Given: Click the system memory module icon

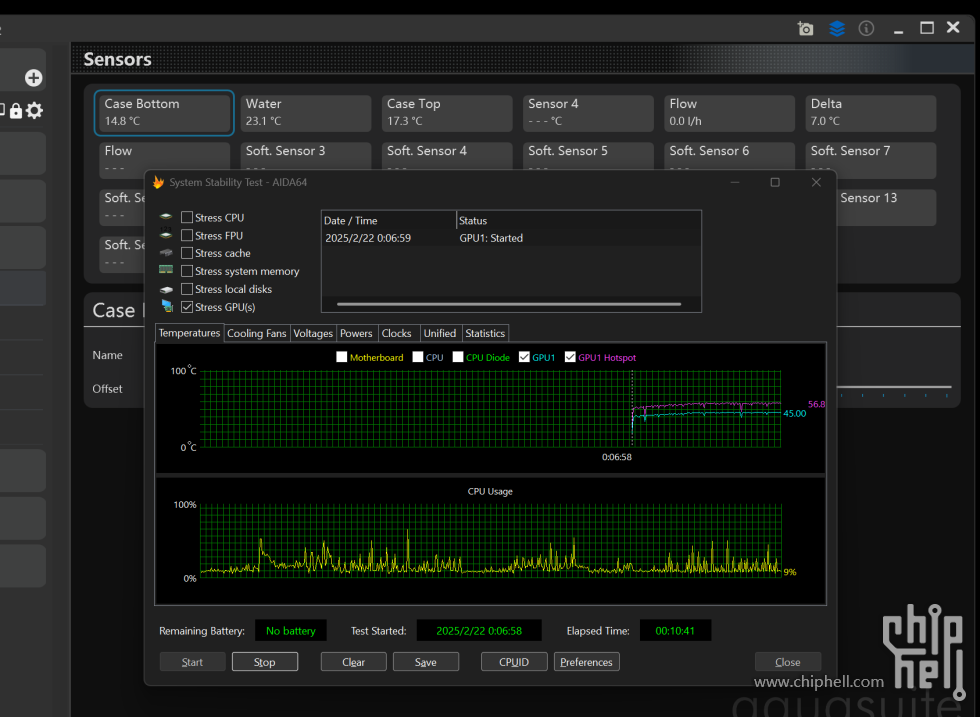Looking at the screenshot, I should [166, 269].
